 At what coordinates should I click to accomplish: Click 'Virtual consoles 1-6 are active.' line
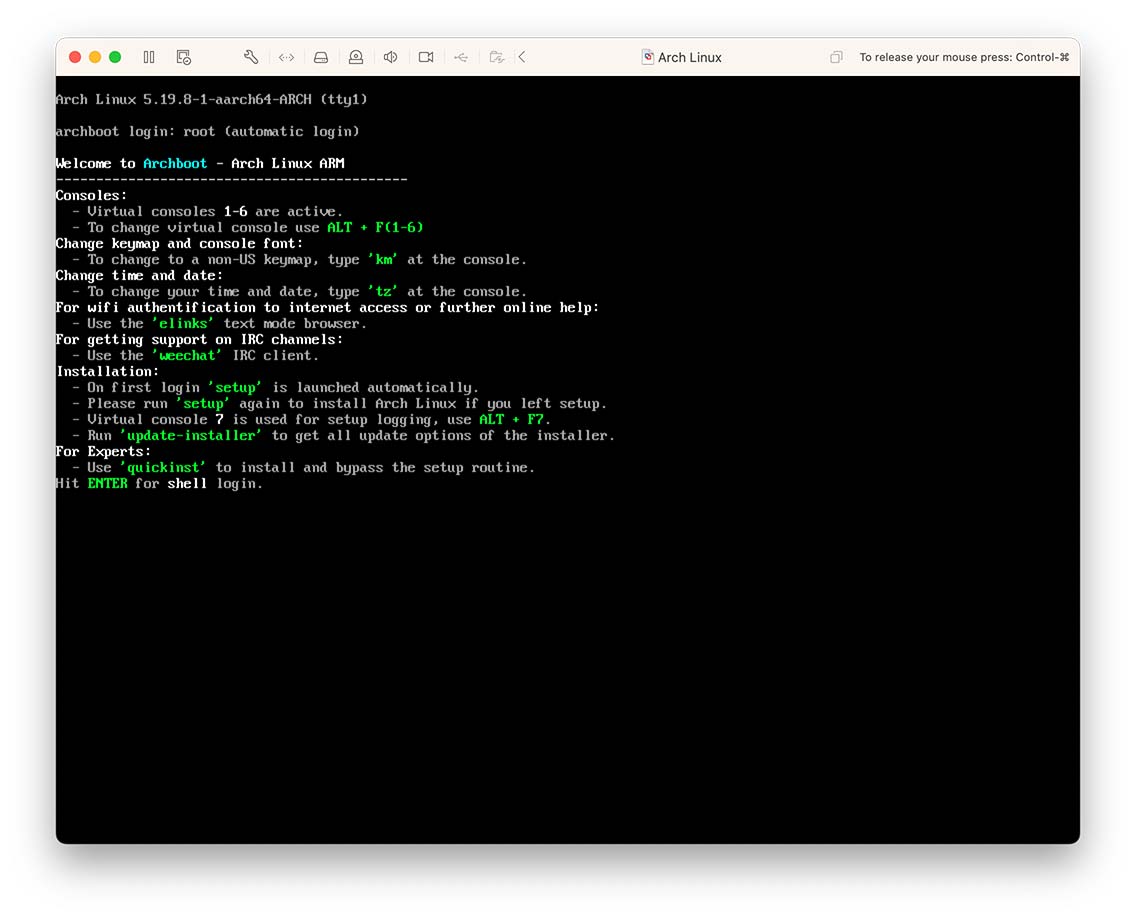click(x=215, y=212)
